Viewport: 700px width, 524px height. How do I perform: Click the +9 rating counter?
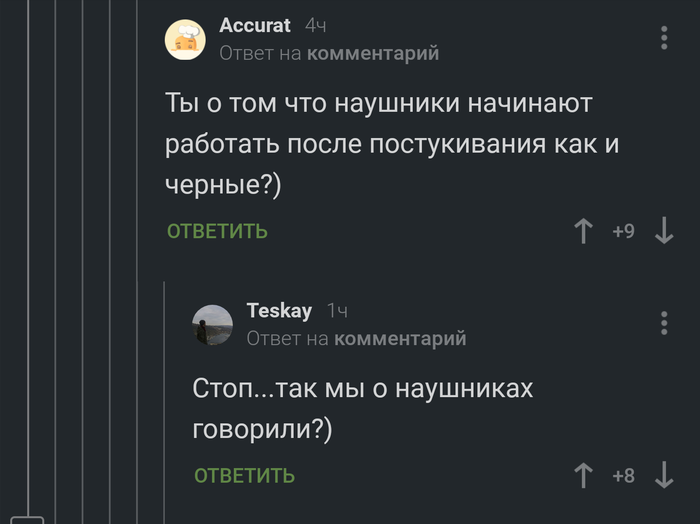(x=623, y=231)
